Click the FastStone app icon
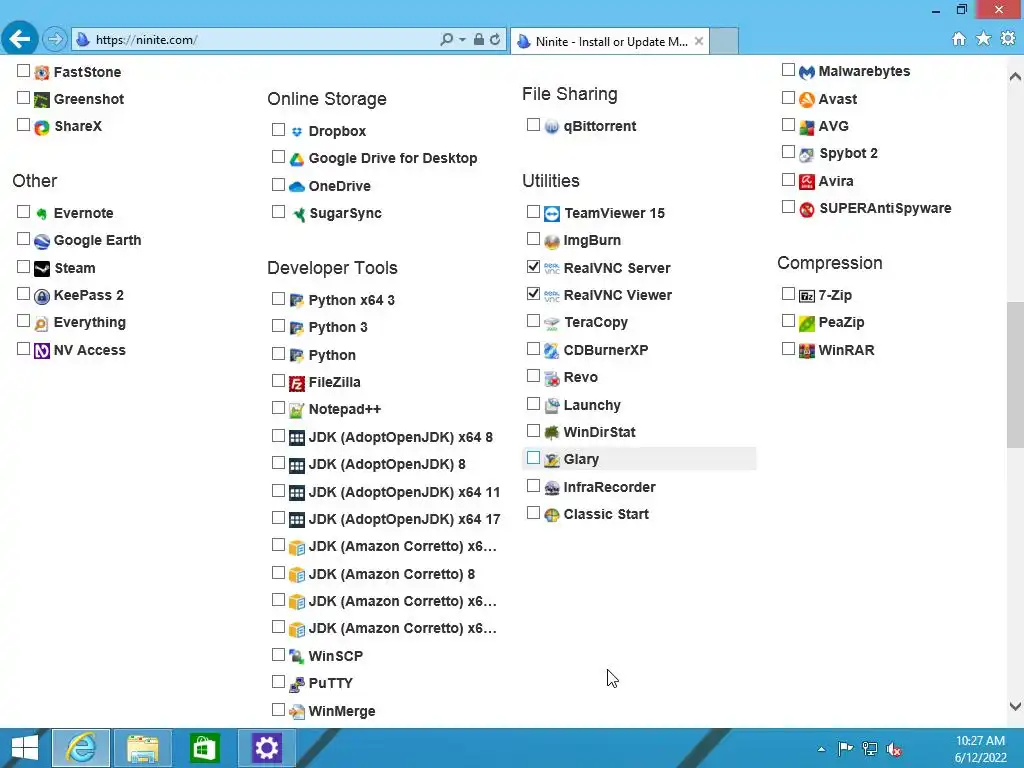Viewport: 1024px width, 768px height. 42,72
